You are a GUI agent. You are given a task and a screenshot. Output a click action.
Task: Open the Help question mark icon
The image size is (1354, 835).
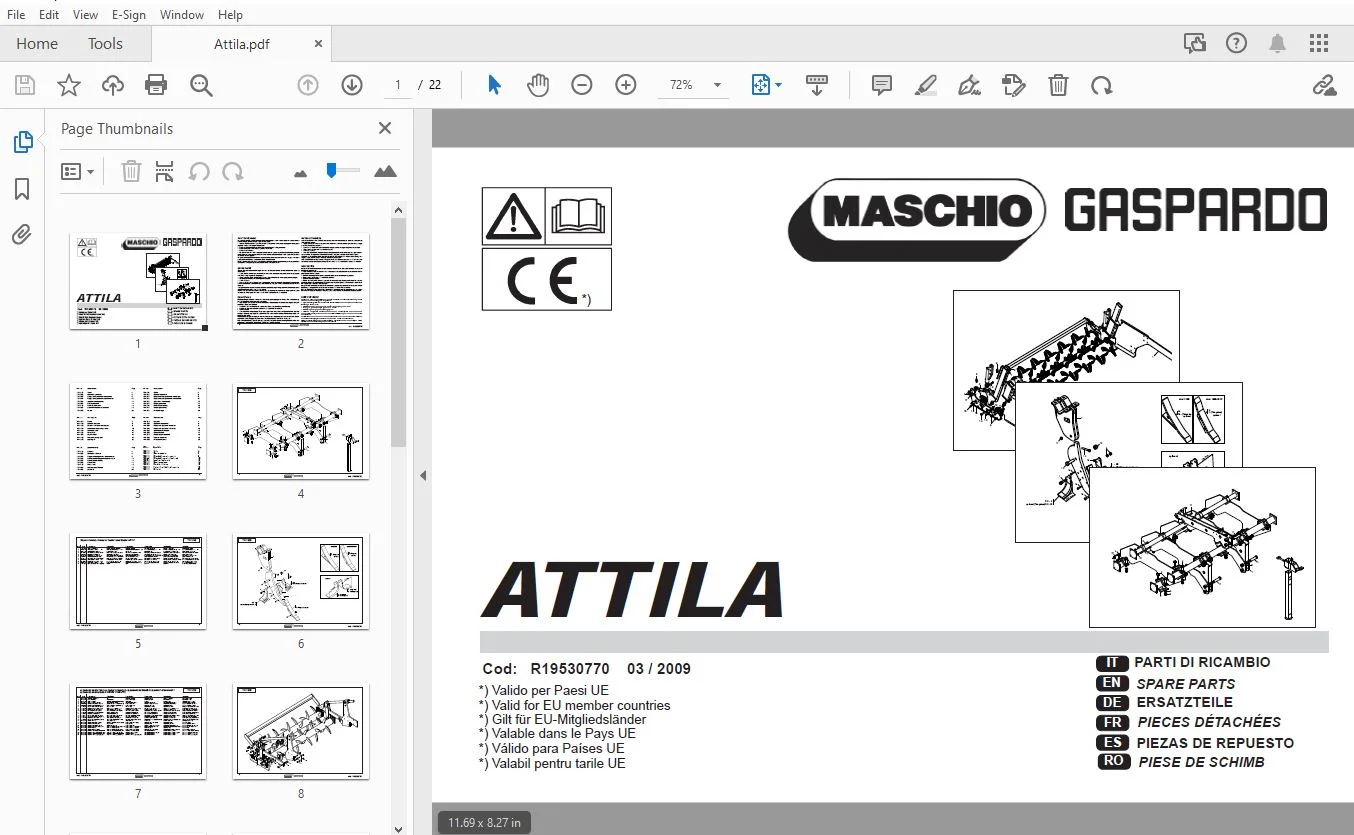pyautogui.click(x=1237, y=43)
